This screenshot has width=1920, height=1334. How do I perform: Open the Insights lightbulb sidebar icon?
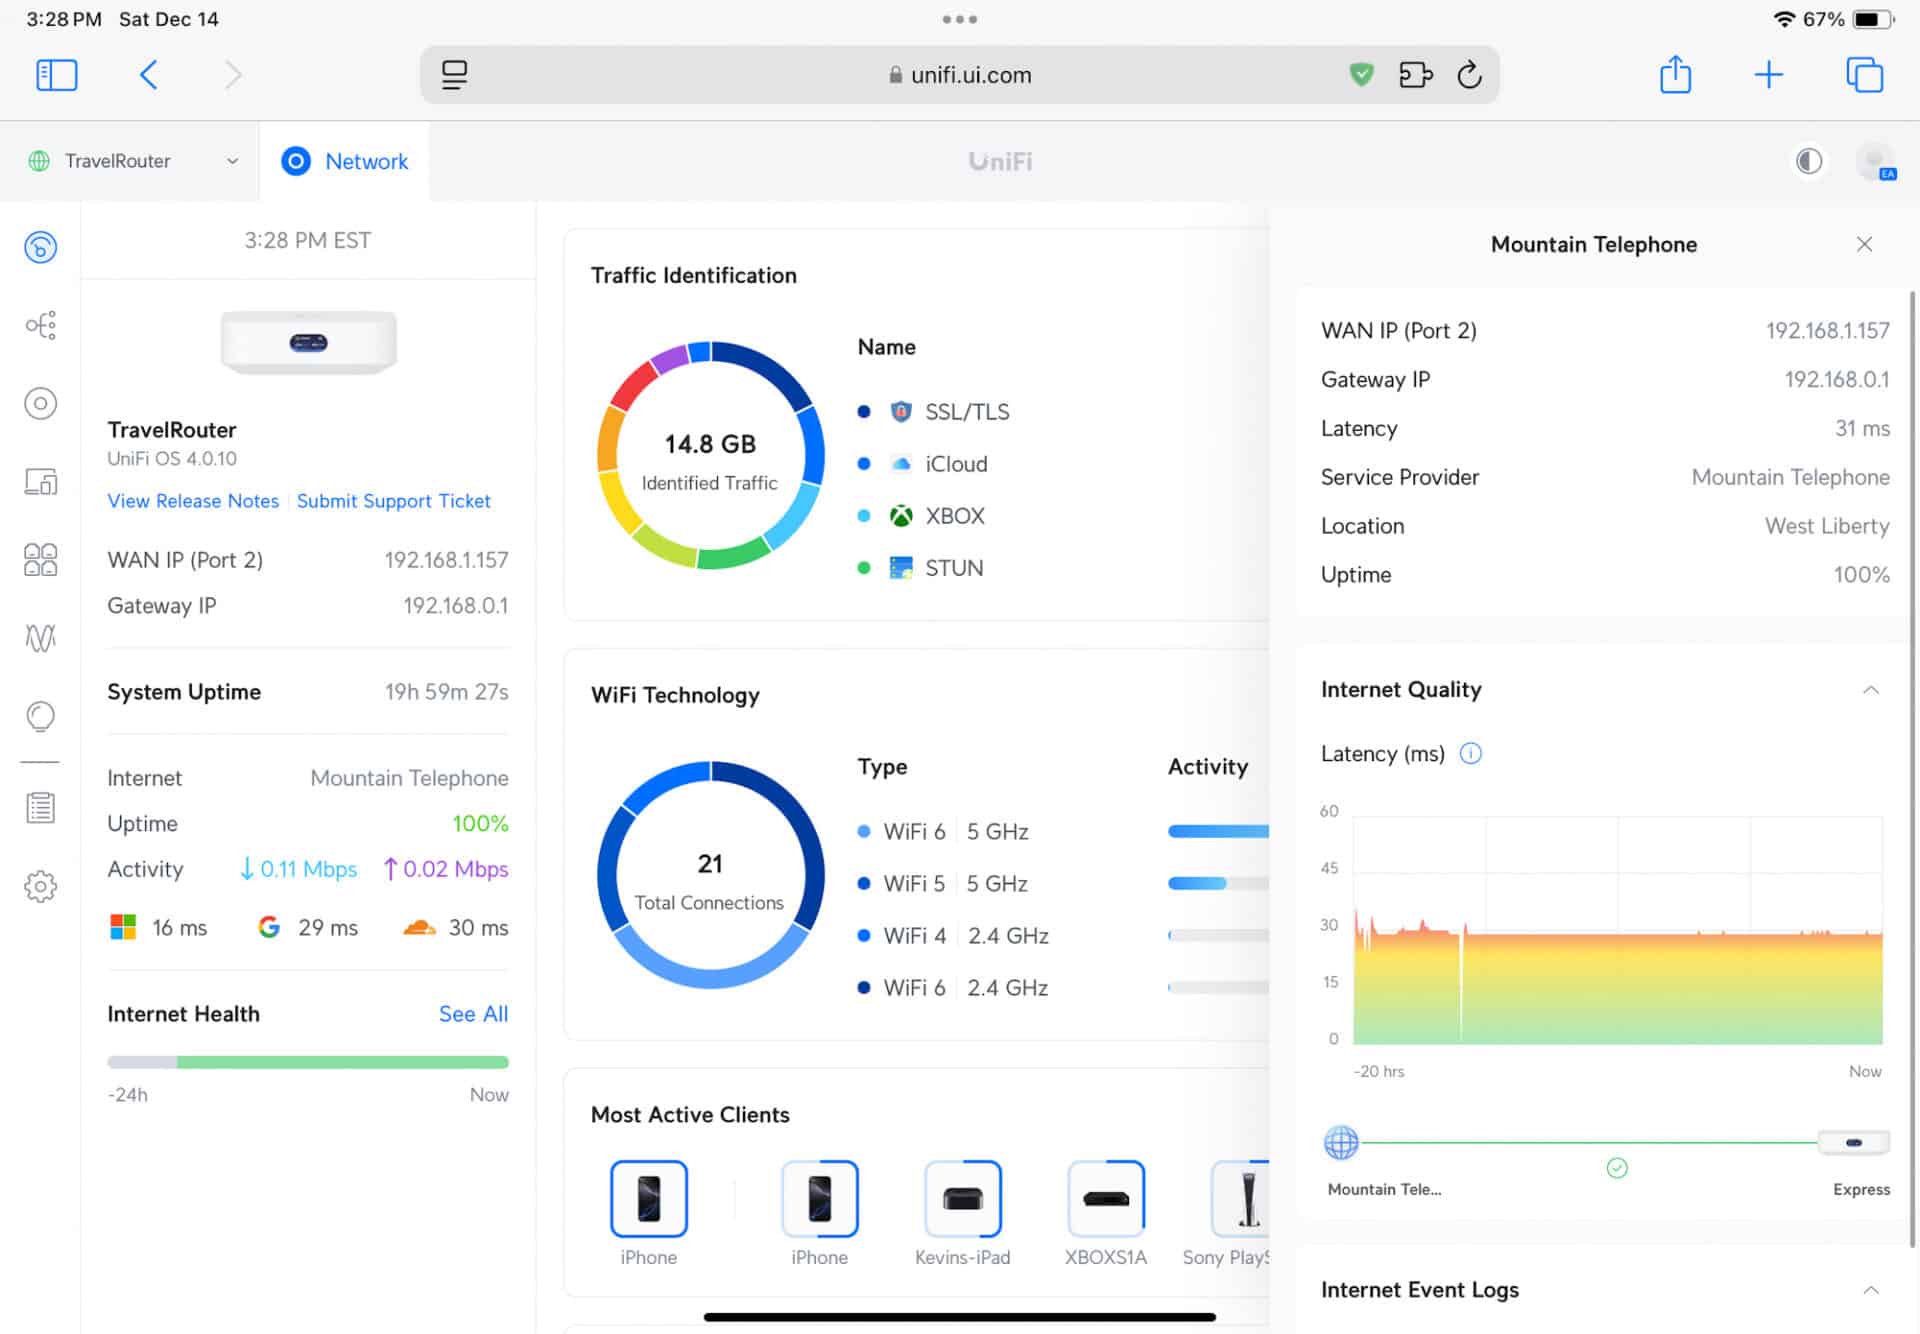(40, 716)
